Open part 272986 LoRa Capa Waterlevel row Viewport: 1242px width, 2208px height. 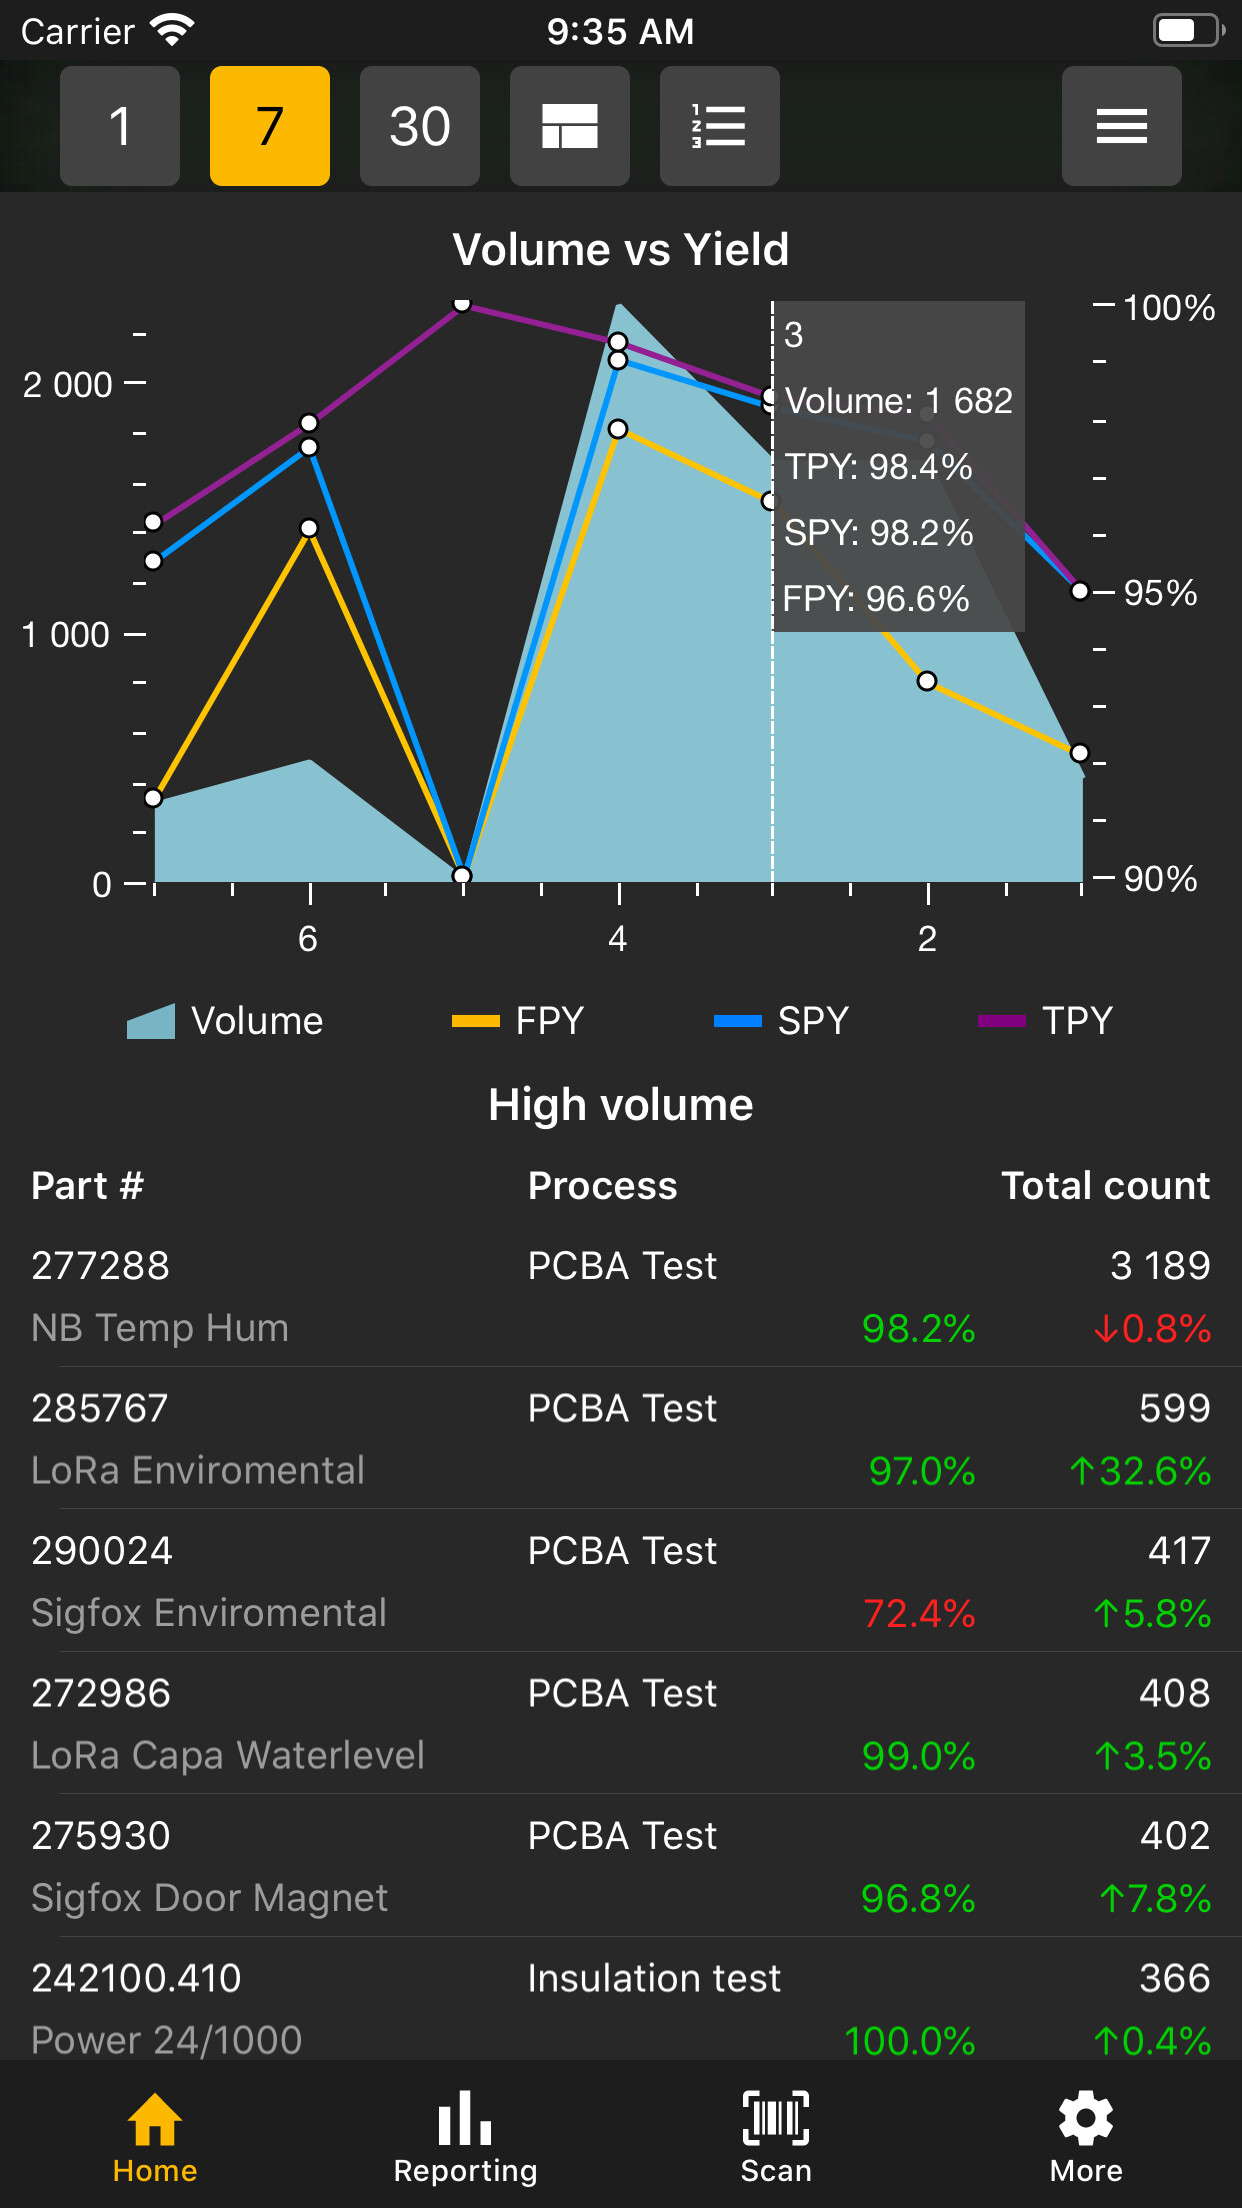click(621, 1723)
